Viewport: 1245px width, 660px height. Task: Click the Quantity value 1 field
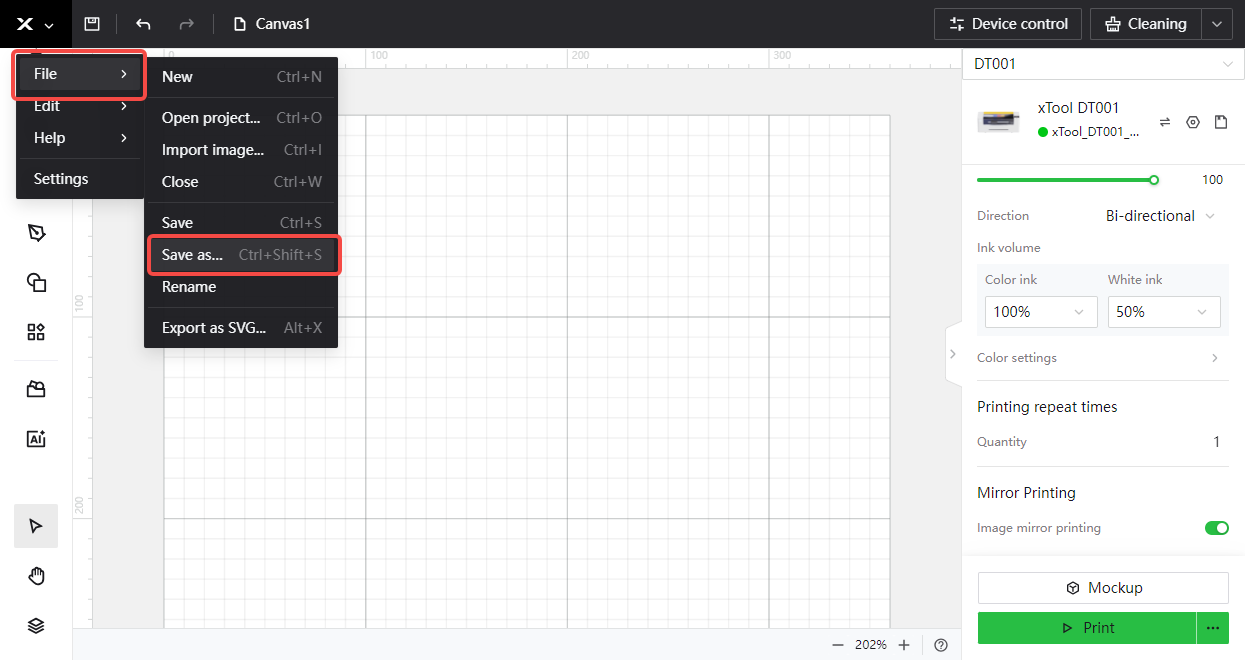point(1216,442)
